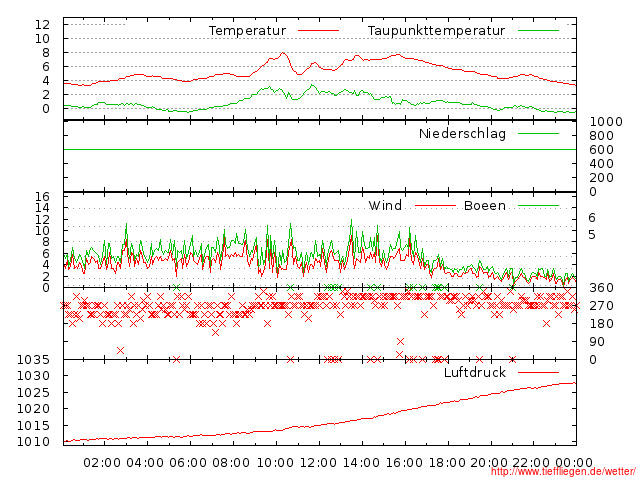Click the red Luftdruck legend line sample
Image resolution: width=640 pixels, height=480 pixels.
pyautogui.click(x=538, y=372)
